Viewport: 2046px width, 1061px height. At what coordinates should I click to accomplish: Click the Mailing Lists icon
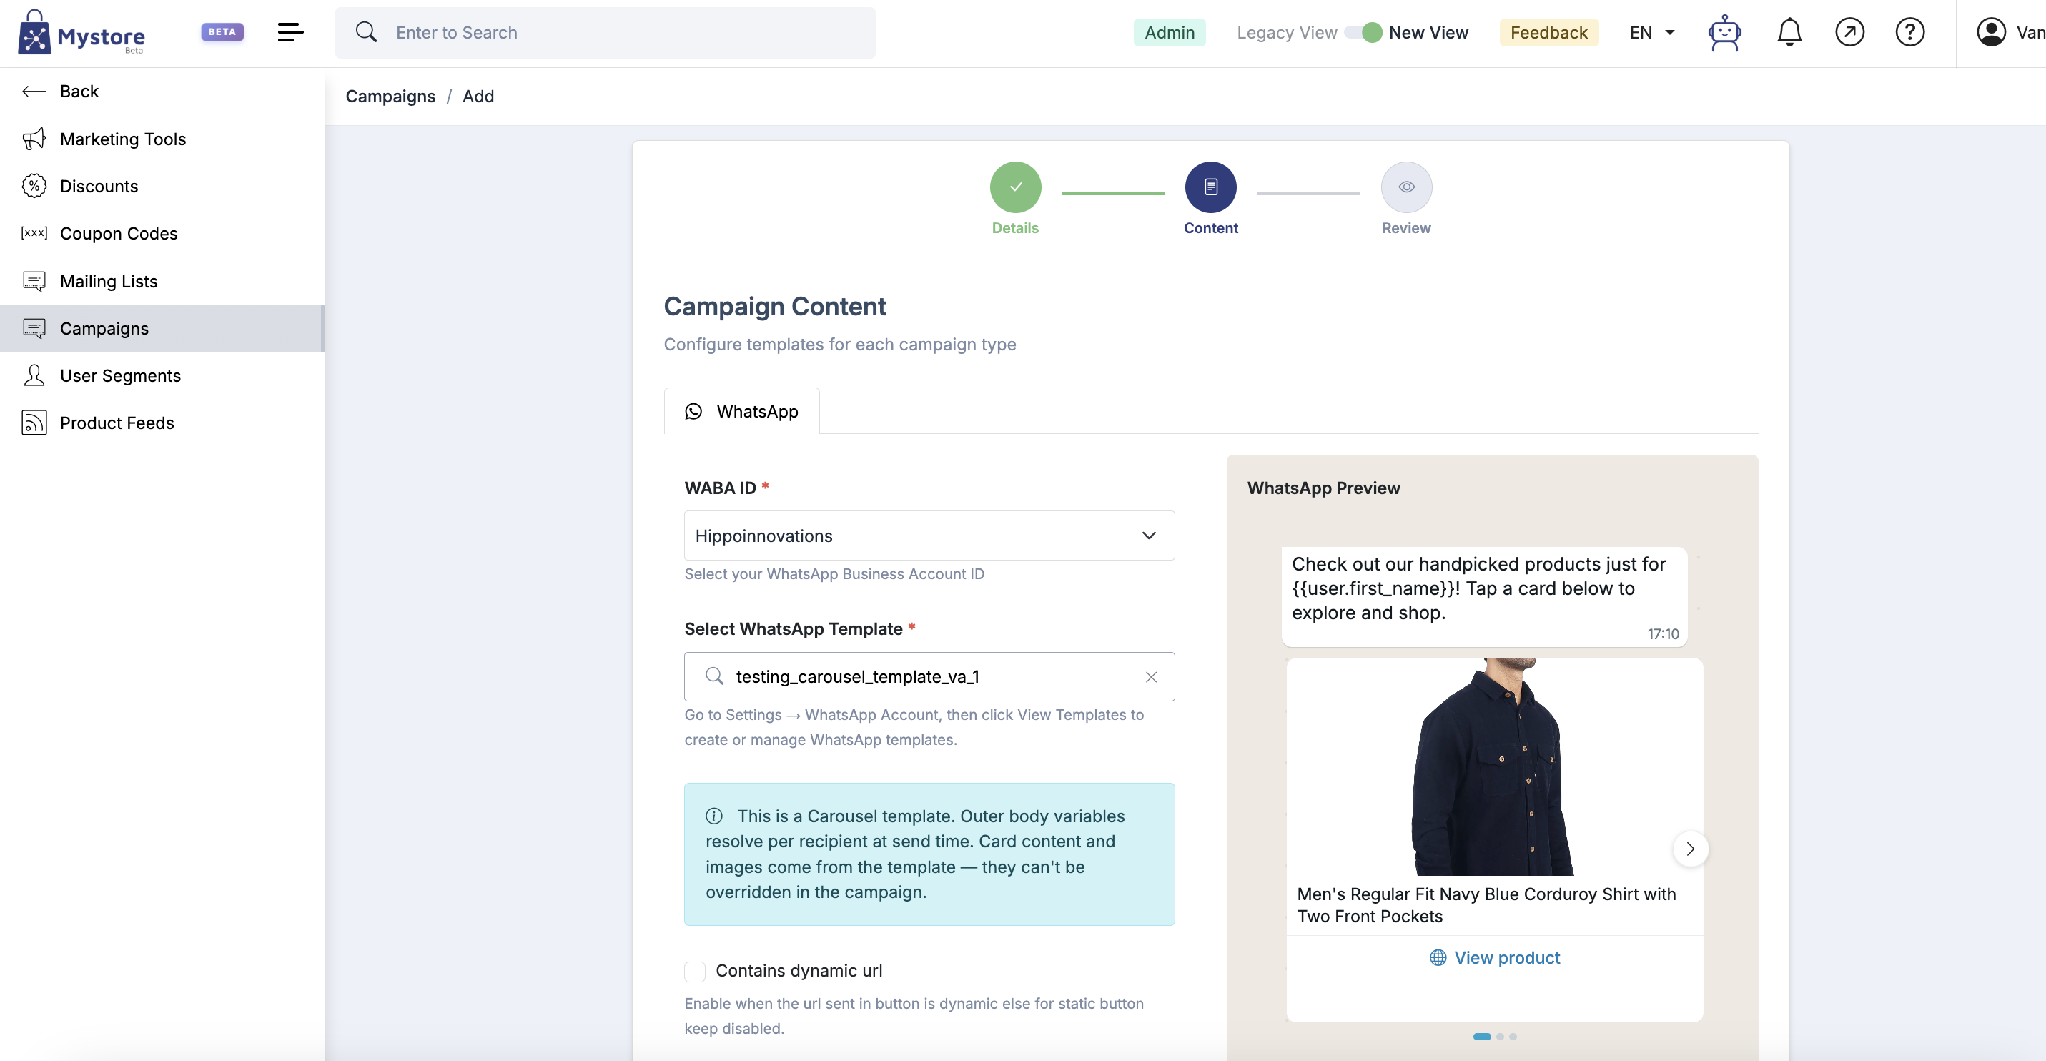click(x=34, y=281)
